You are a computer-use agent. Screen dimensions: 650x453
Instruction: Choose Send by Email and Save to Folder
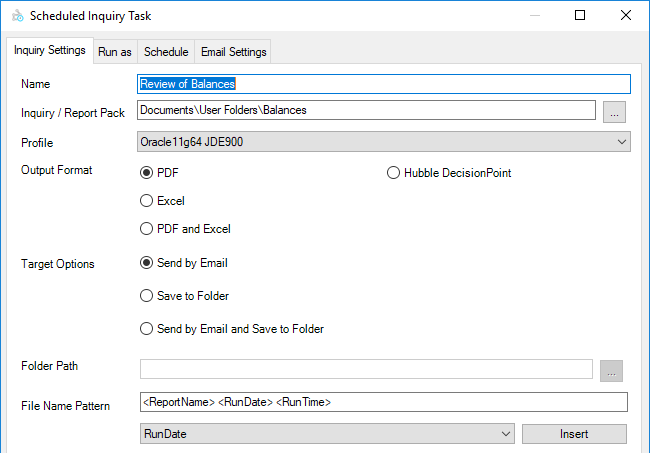coord(147,329)
